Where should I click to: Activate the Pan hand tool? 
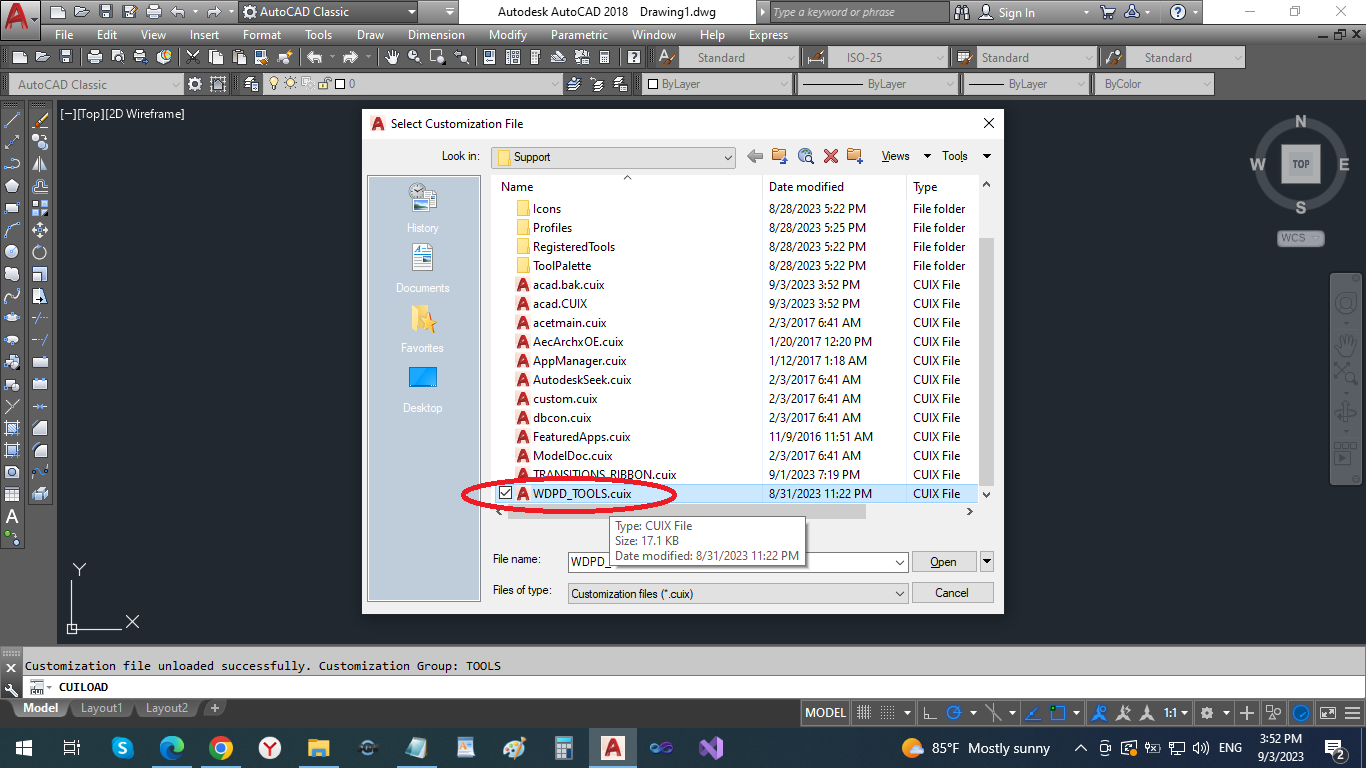[x=393, y=57]
